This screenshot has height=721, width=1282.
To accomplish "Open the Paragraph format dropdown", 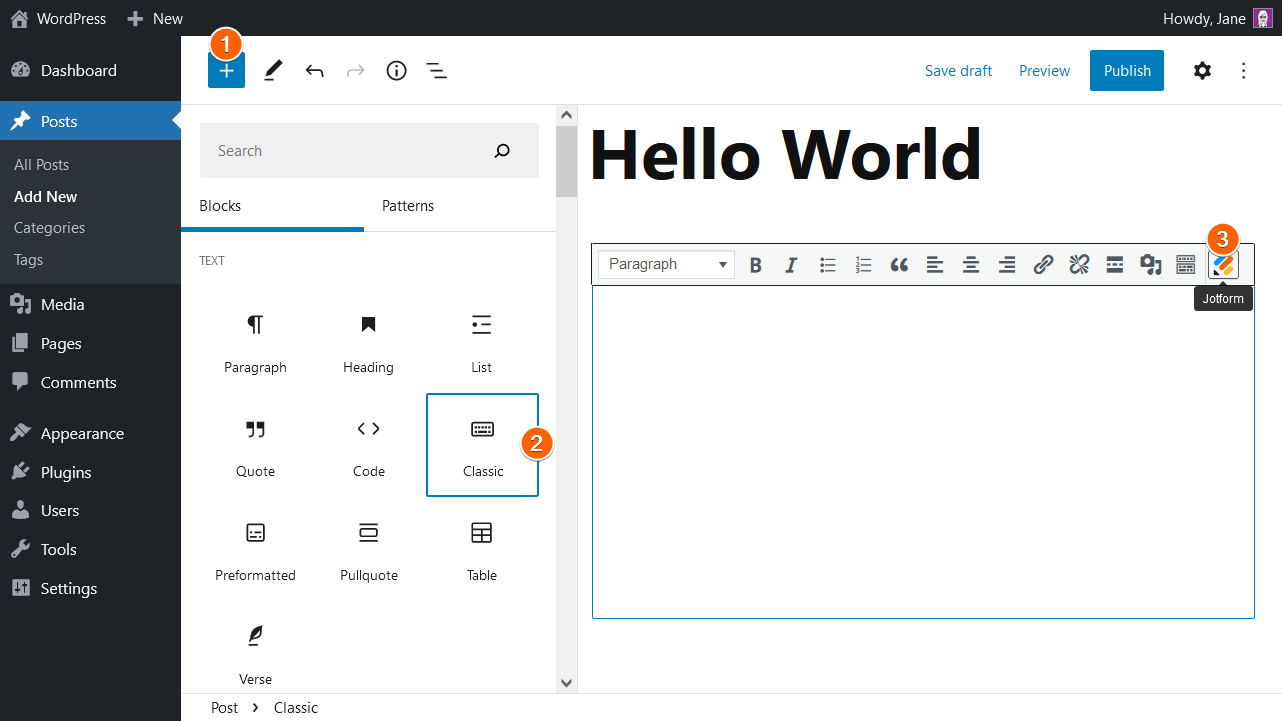I will pyautogui.click(x=666, y=265).
